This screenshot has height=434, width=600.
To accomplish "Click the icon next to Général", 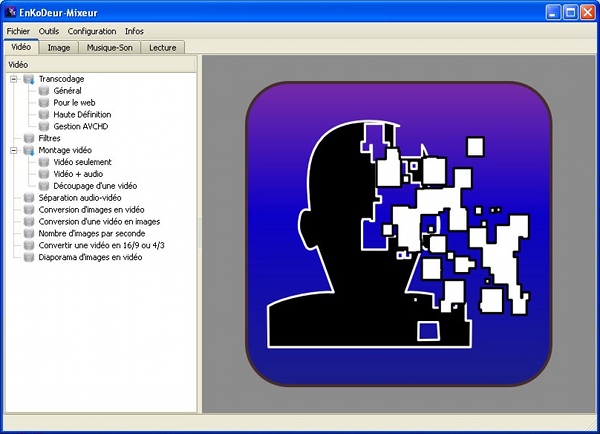I will pyautogui.click(x=44, y=91).
